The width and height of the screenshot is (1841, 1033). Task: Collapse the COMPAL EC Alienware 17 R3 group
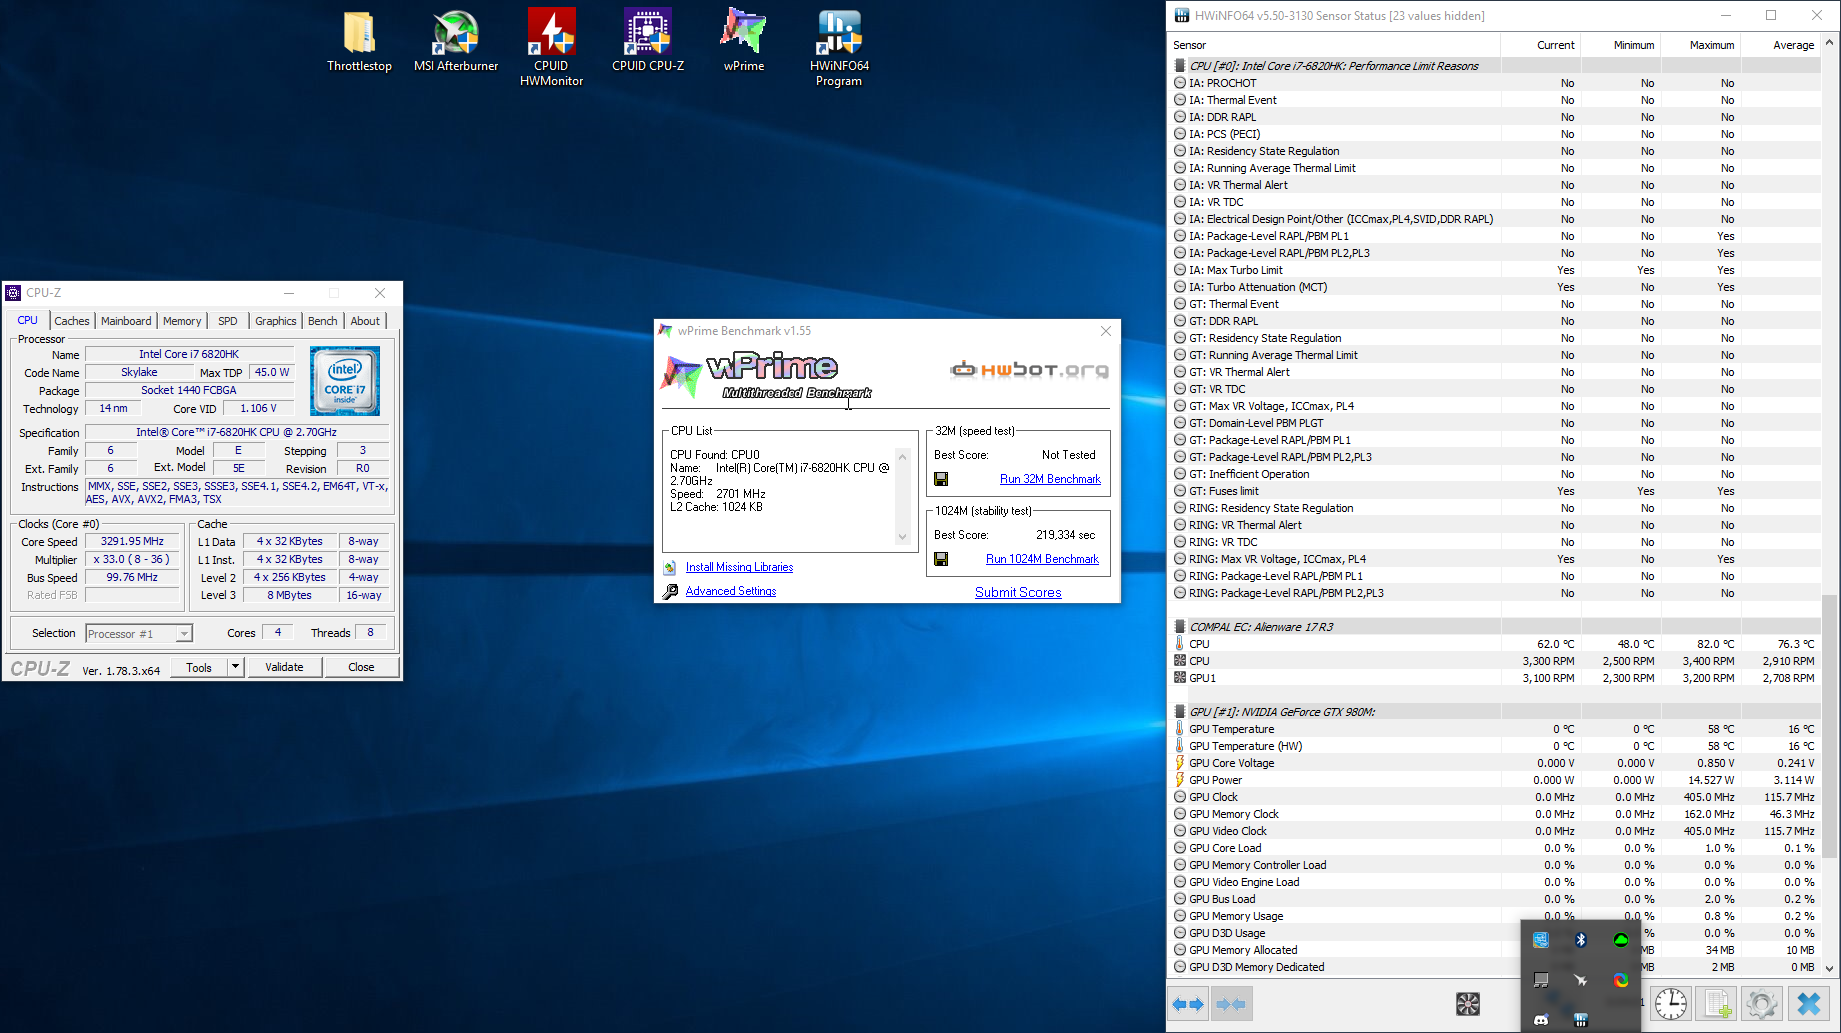pos(1180,627)
